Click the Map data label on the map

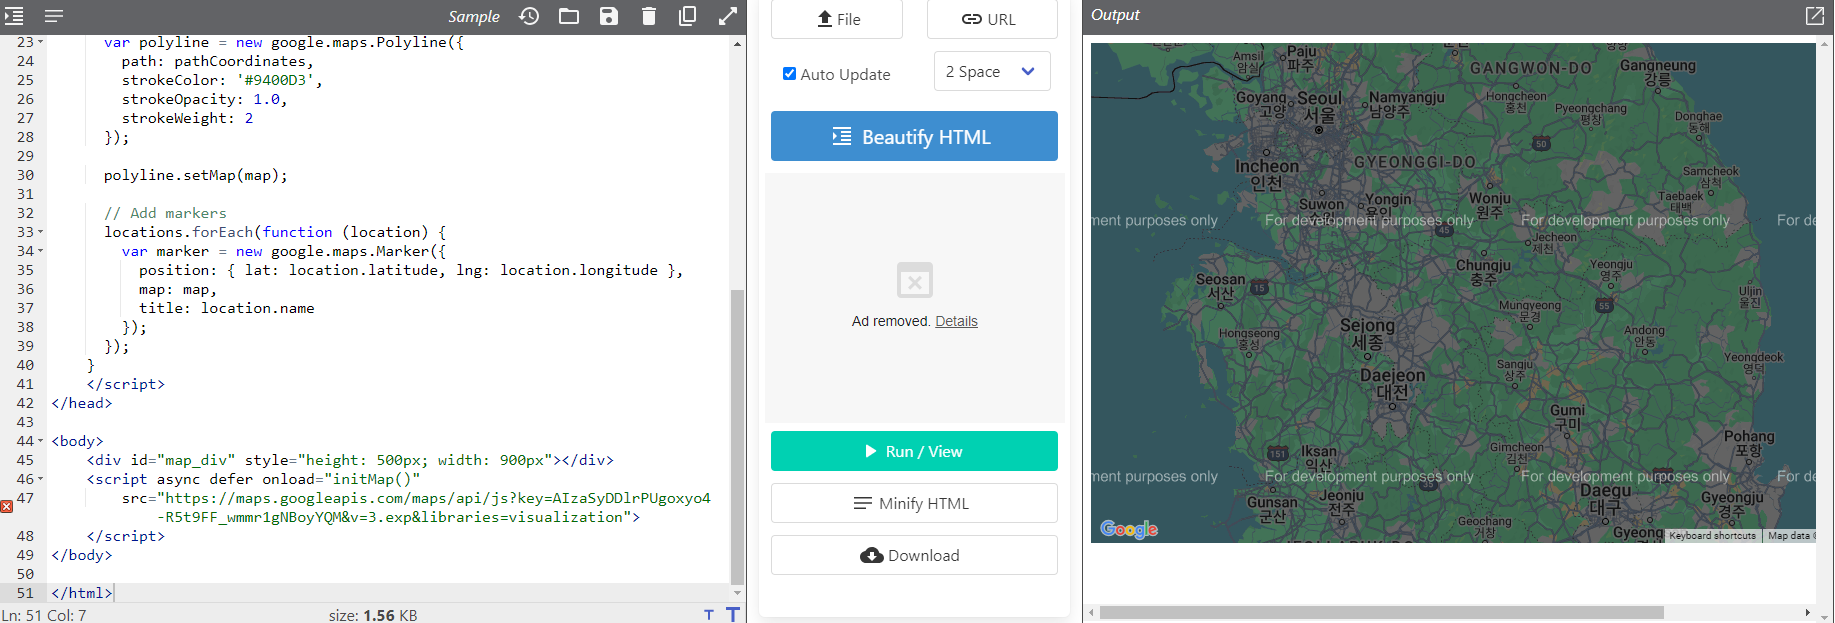1790,536
